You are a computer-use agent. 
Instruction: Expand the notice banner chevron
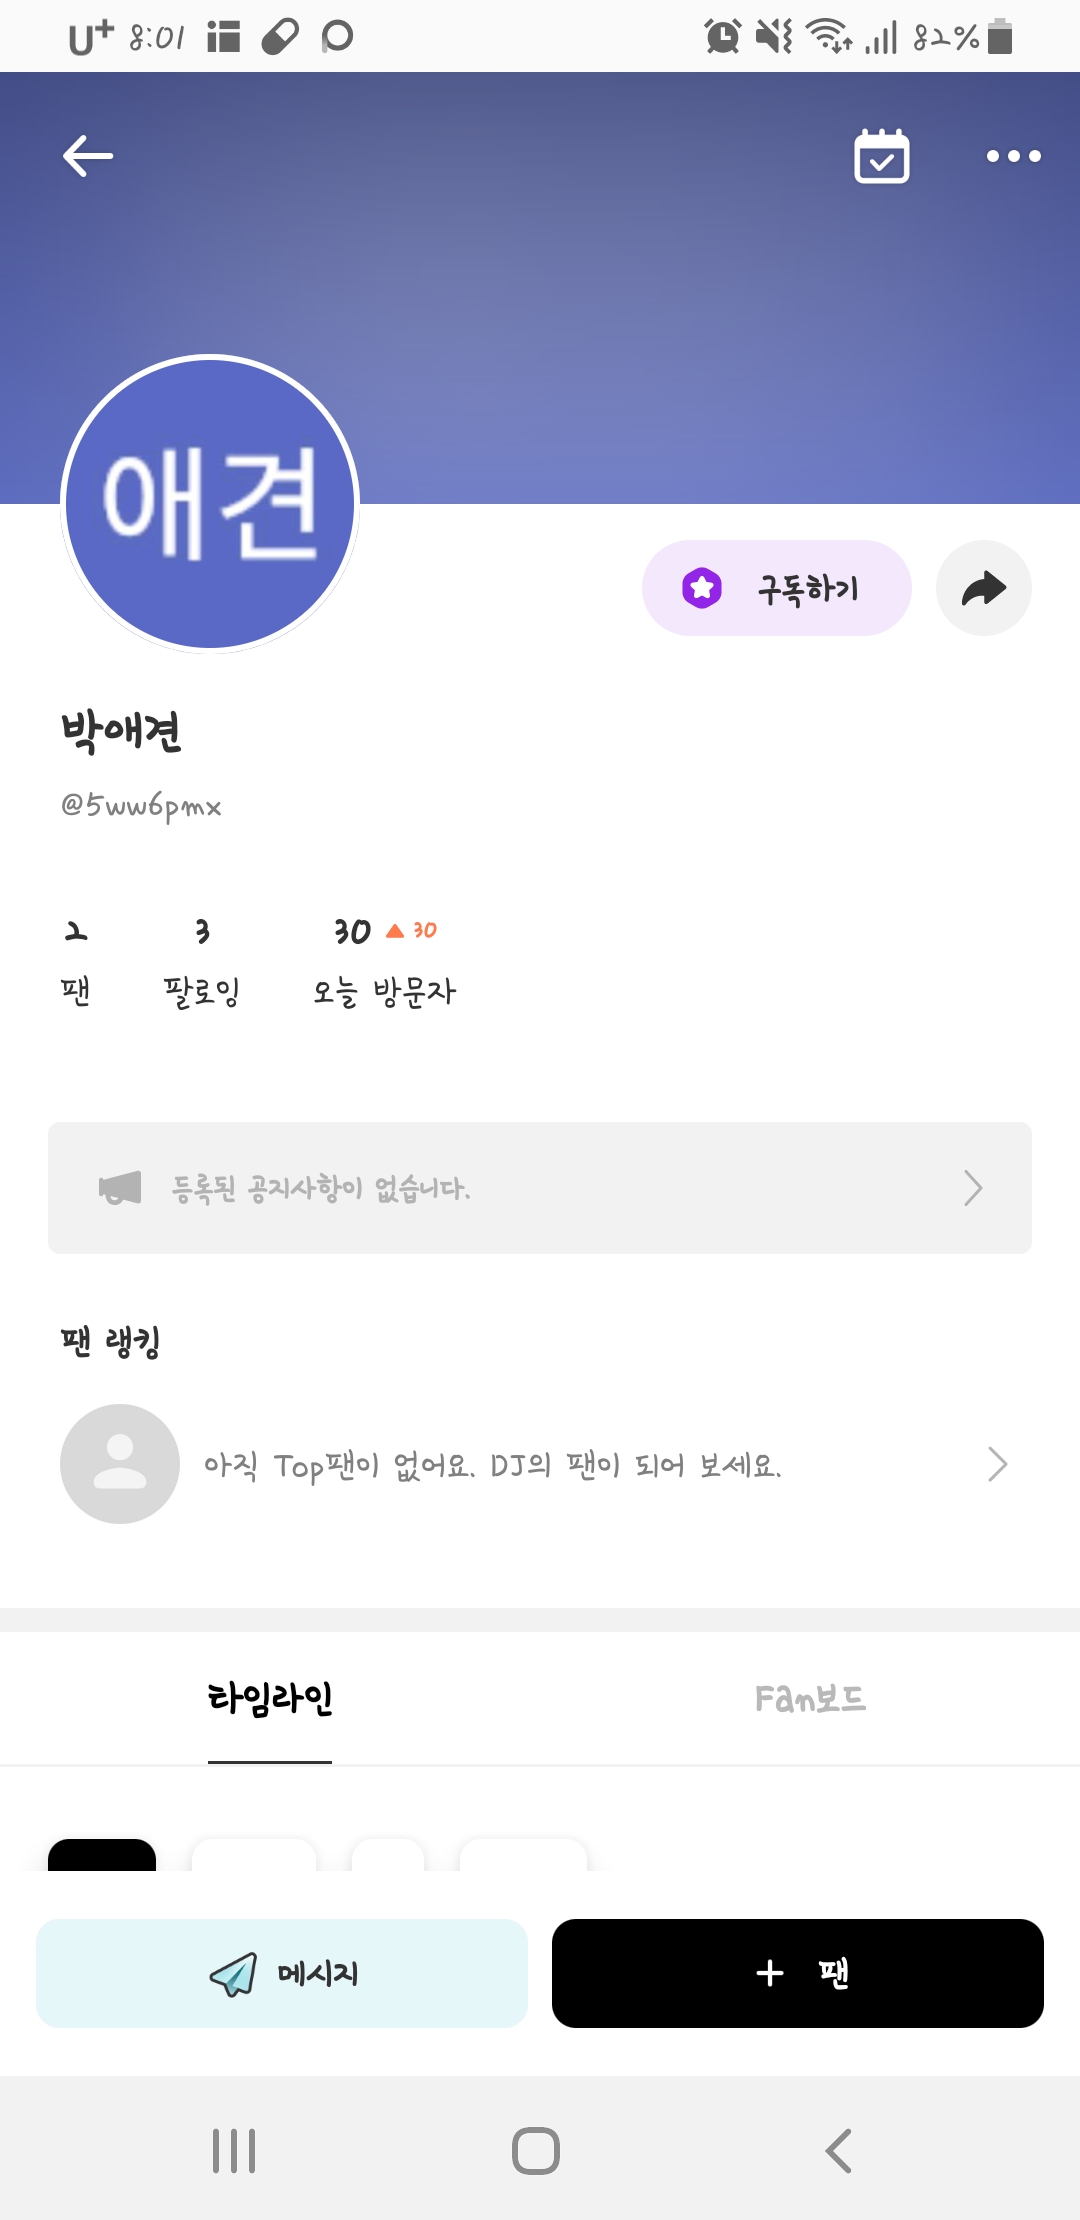(972, 1188)
